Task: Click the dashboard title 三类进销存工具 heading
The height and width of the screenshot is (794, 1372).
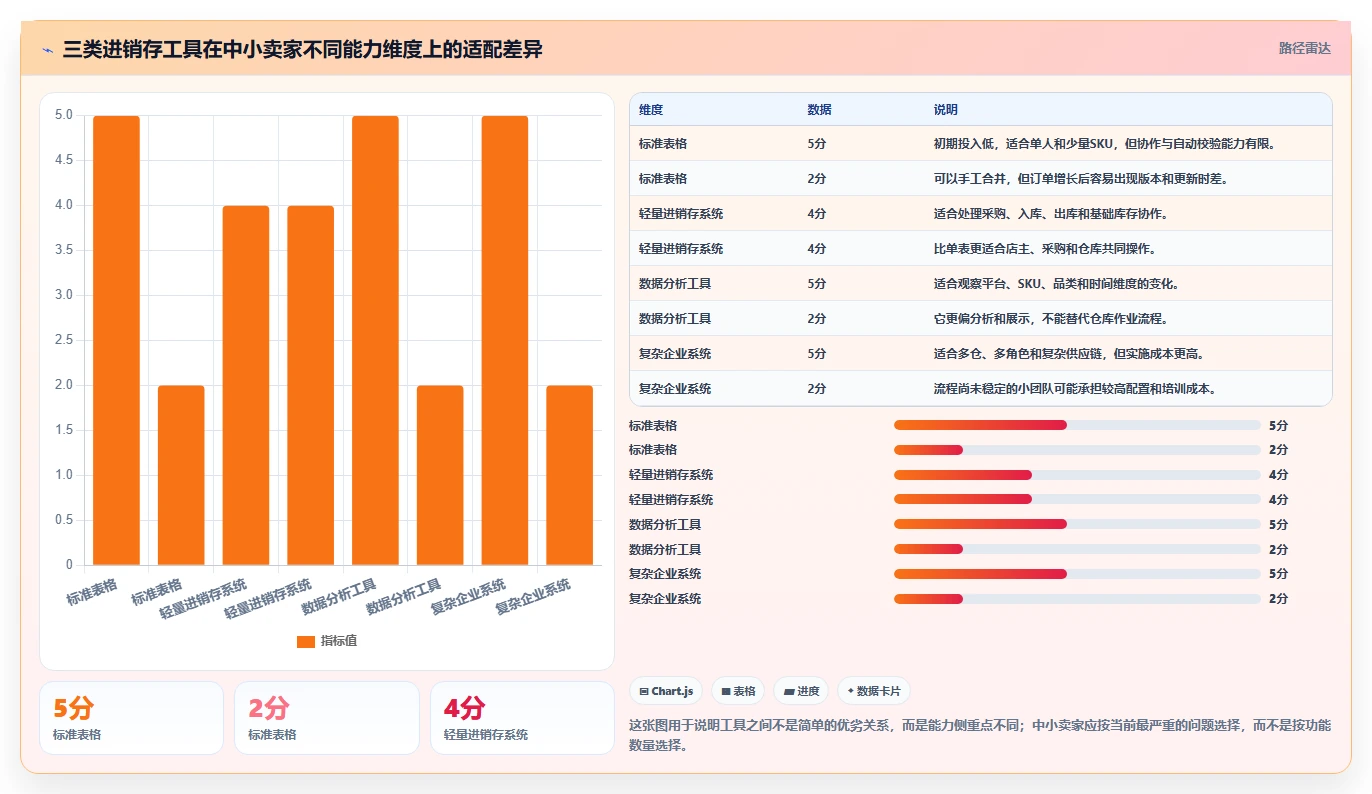Action: (302, 49)
